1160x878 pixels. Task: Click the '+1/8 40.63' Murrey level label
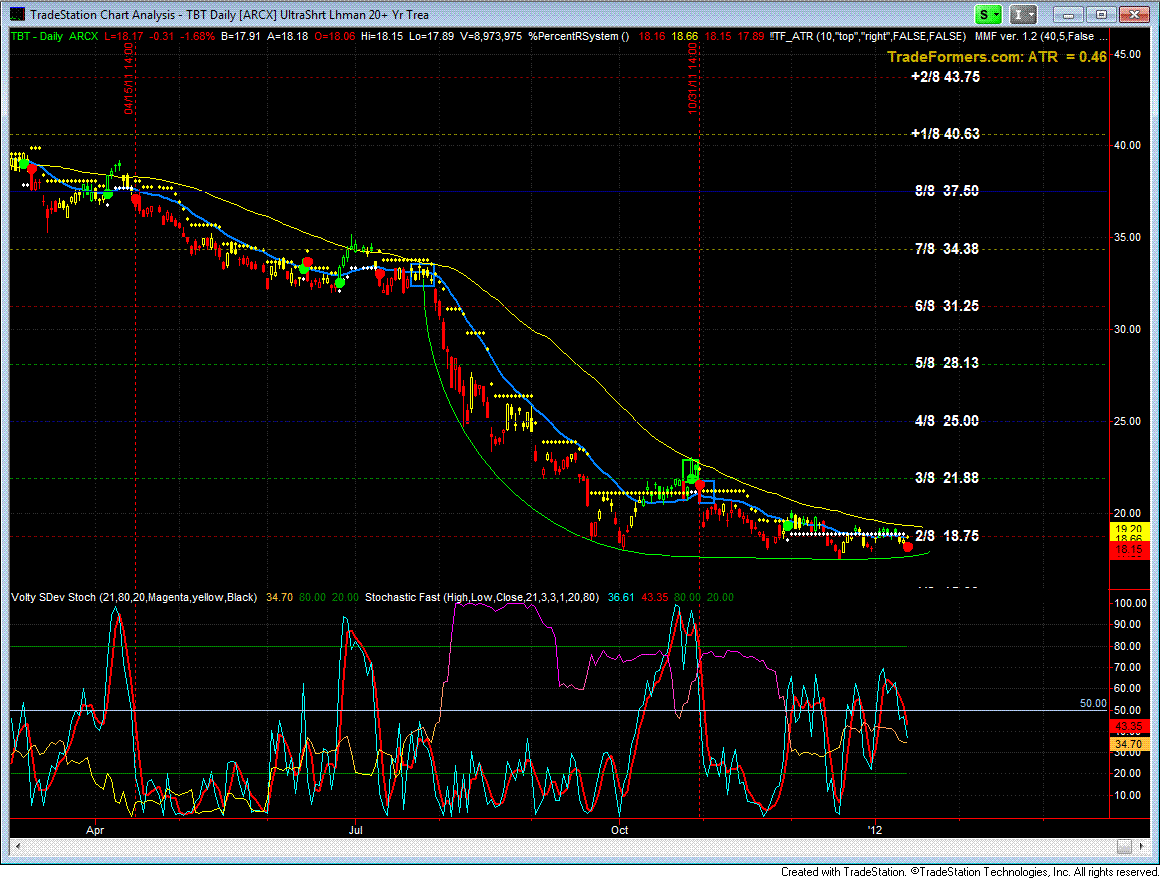coord(945,134)
